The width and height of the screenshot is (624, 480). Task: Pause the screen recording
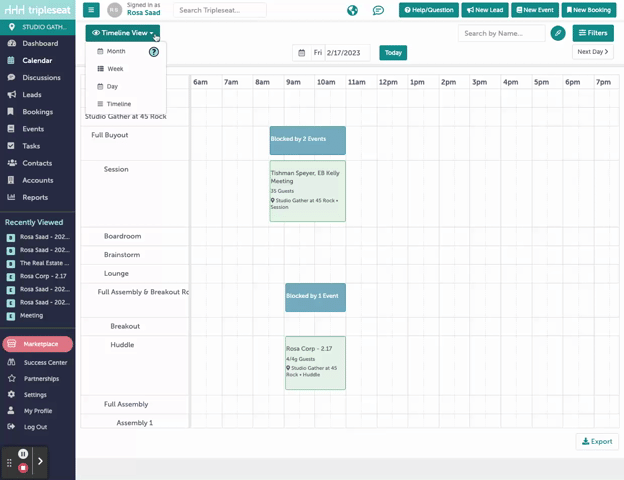click(23, 454)
